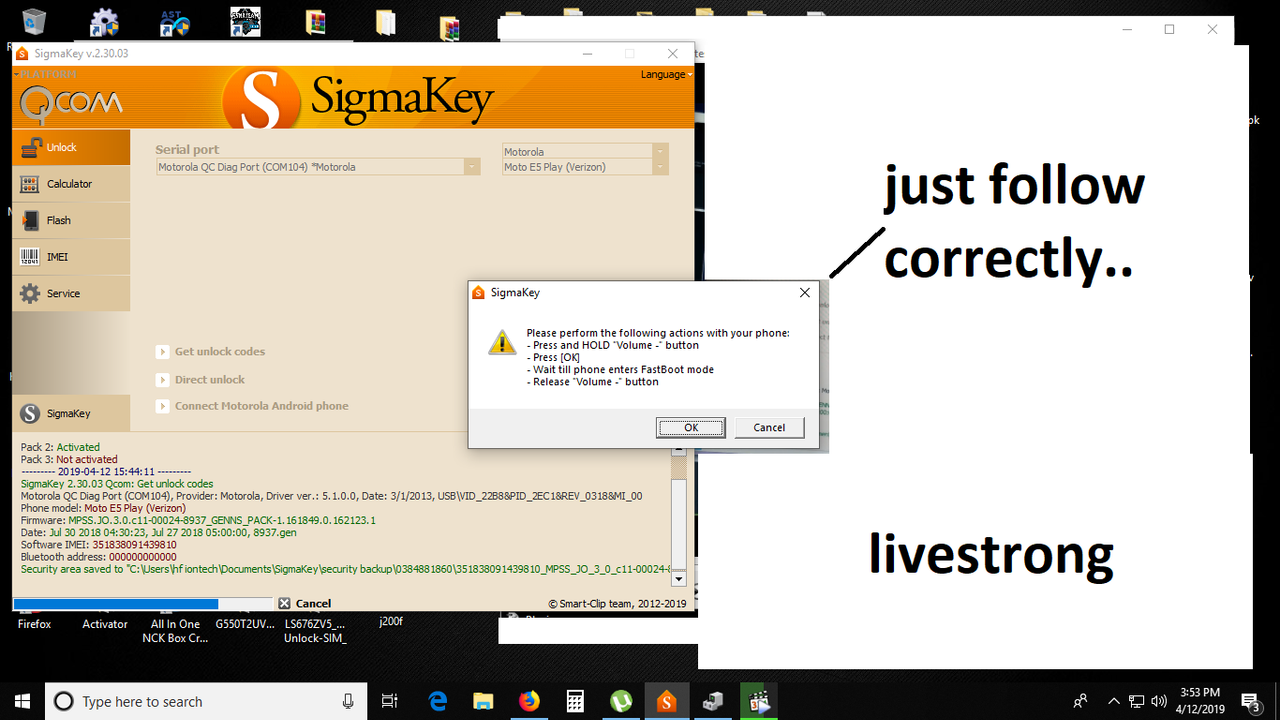Open WhatsApp from the taskbar
Image resolution: width=1280 pixels, height=720 pixels.
coord(621,701)
